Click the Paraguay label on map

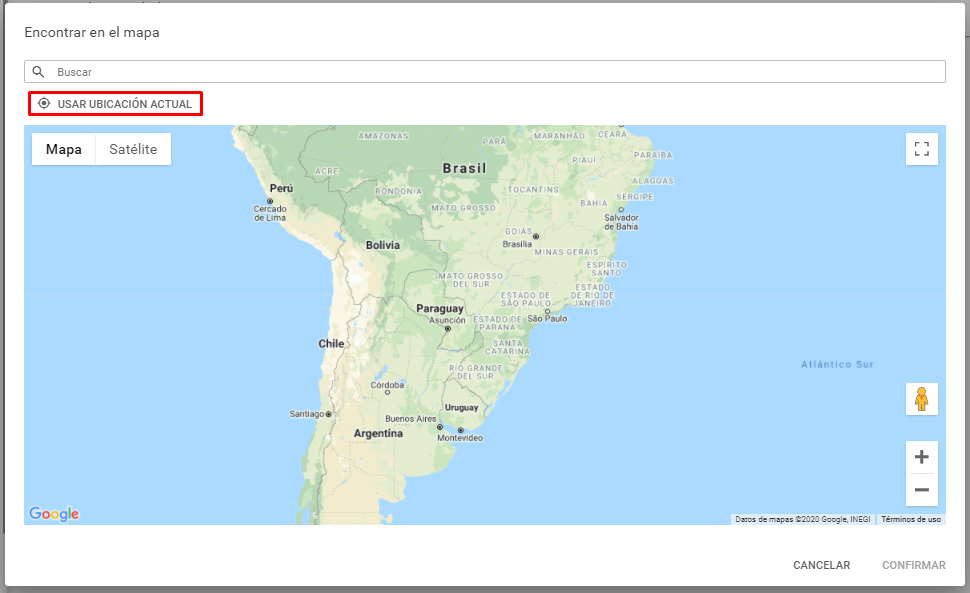pyautogui.click(x=440, y=309)
